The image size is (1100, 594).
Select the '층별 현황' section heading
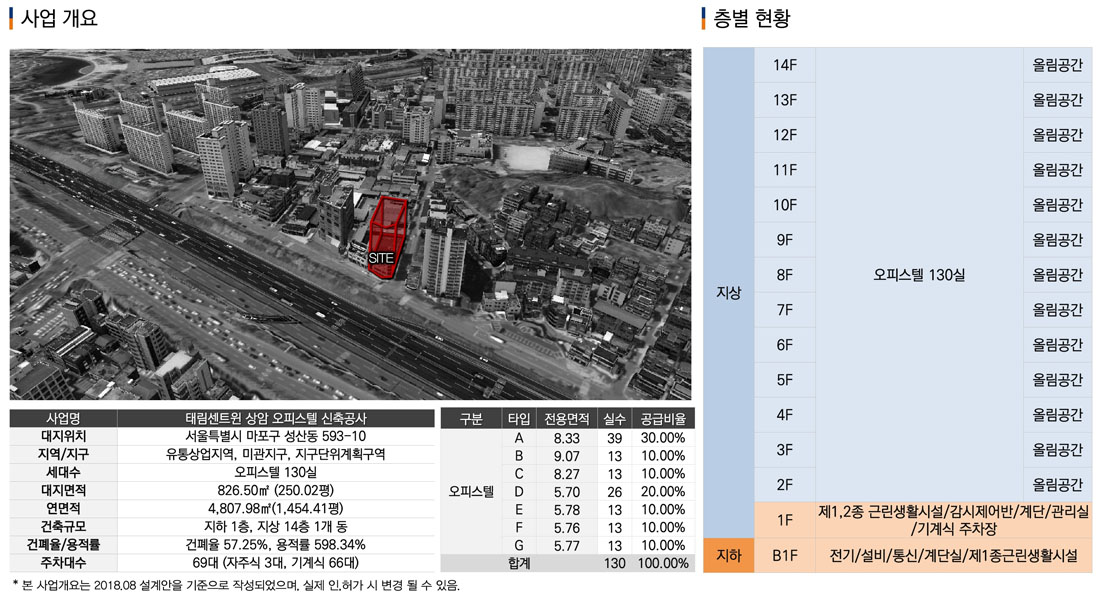tap(751, 18)
